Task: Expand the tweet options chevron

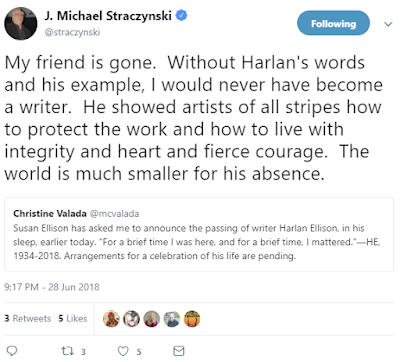Action: coord(388,24)
